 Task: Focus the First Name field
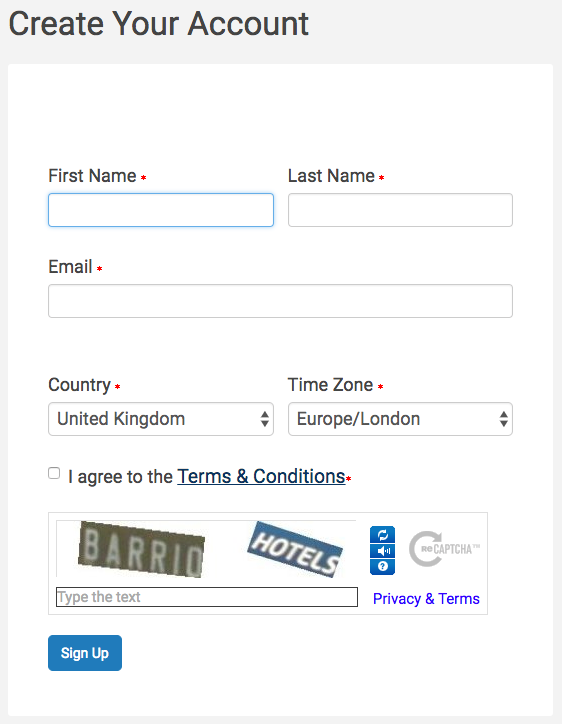[x=161, y=210]
